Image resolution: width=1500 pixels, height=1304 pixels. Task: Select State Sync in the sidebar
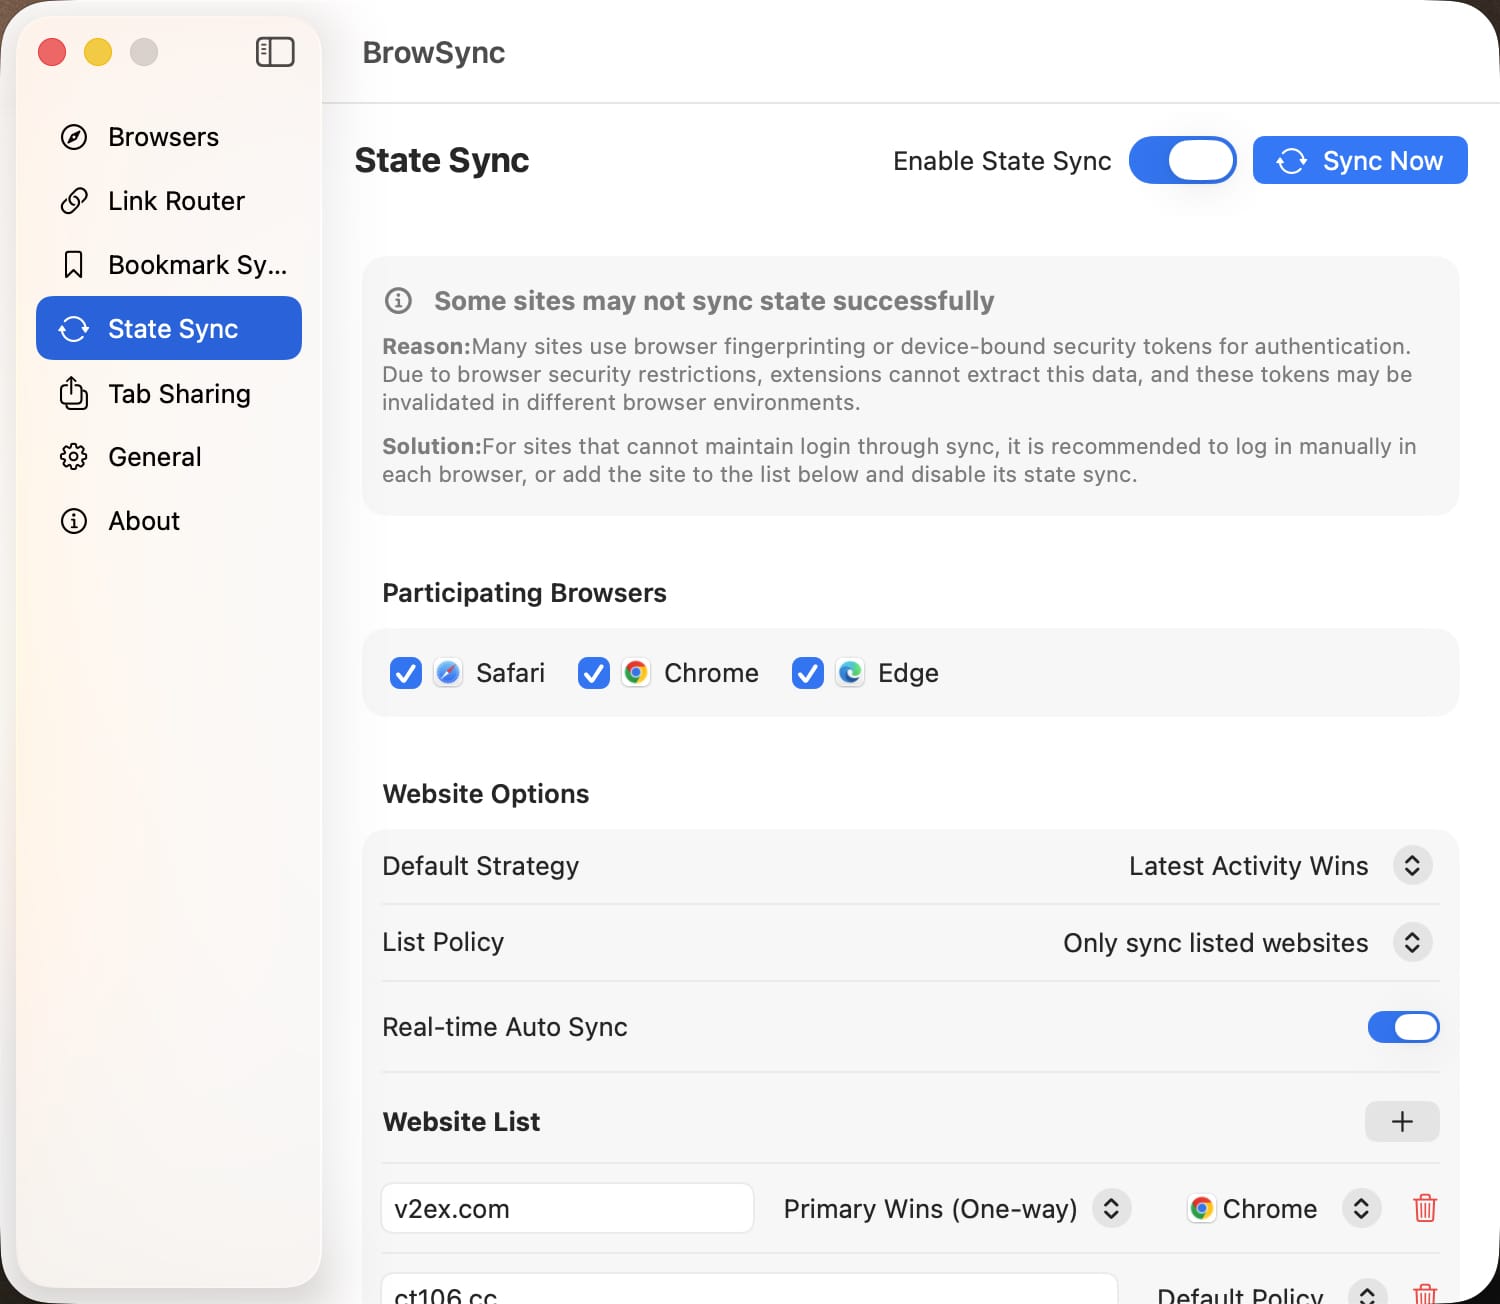(169, 328)
